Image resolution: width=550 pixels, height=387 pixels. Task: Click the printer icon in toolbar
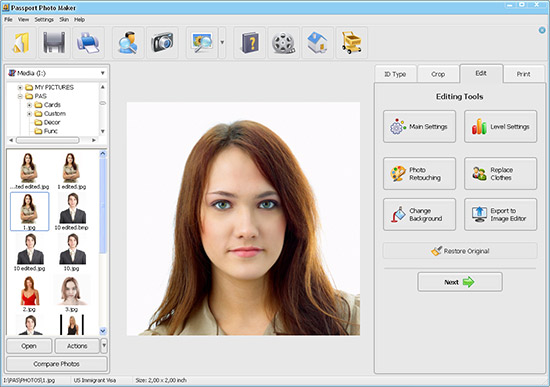pos(88,43)
